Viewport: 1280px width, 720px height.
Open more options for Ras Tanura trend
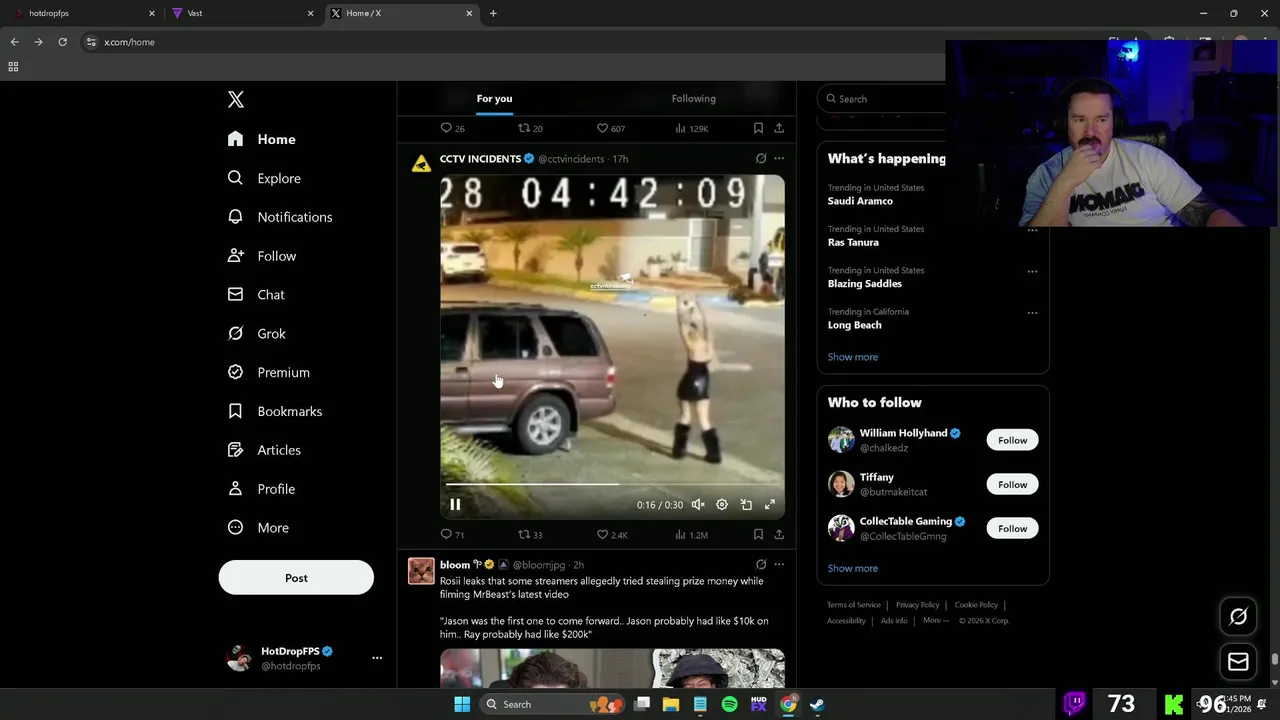point(1032,230)
